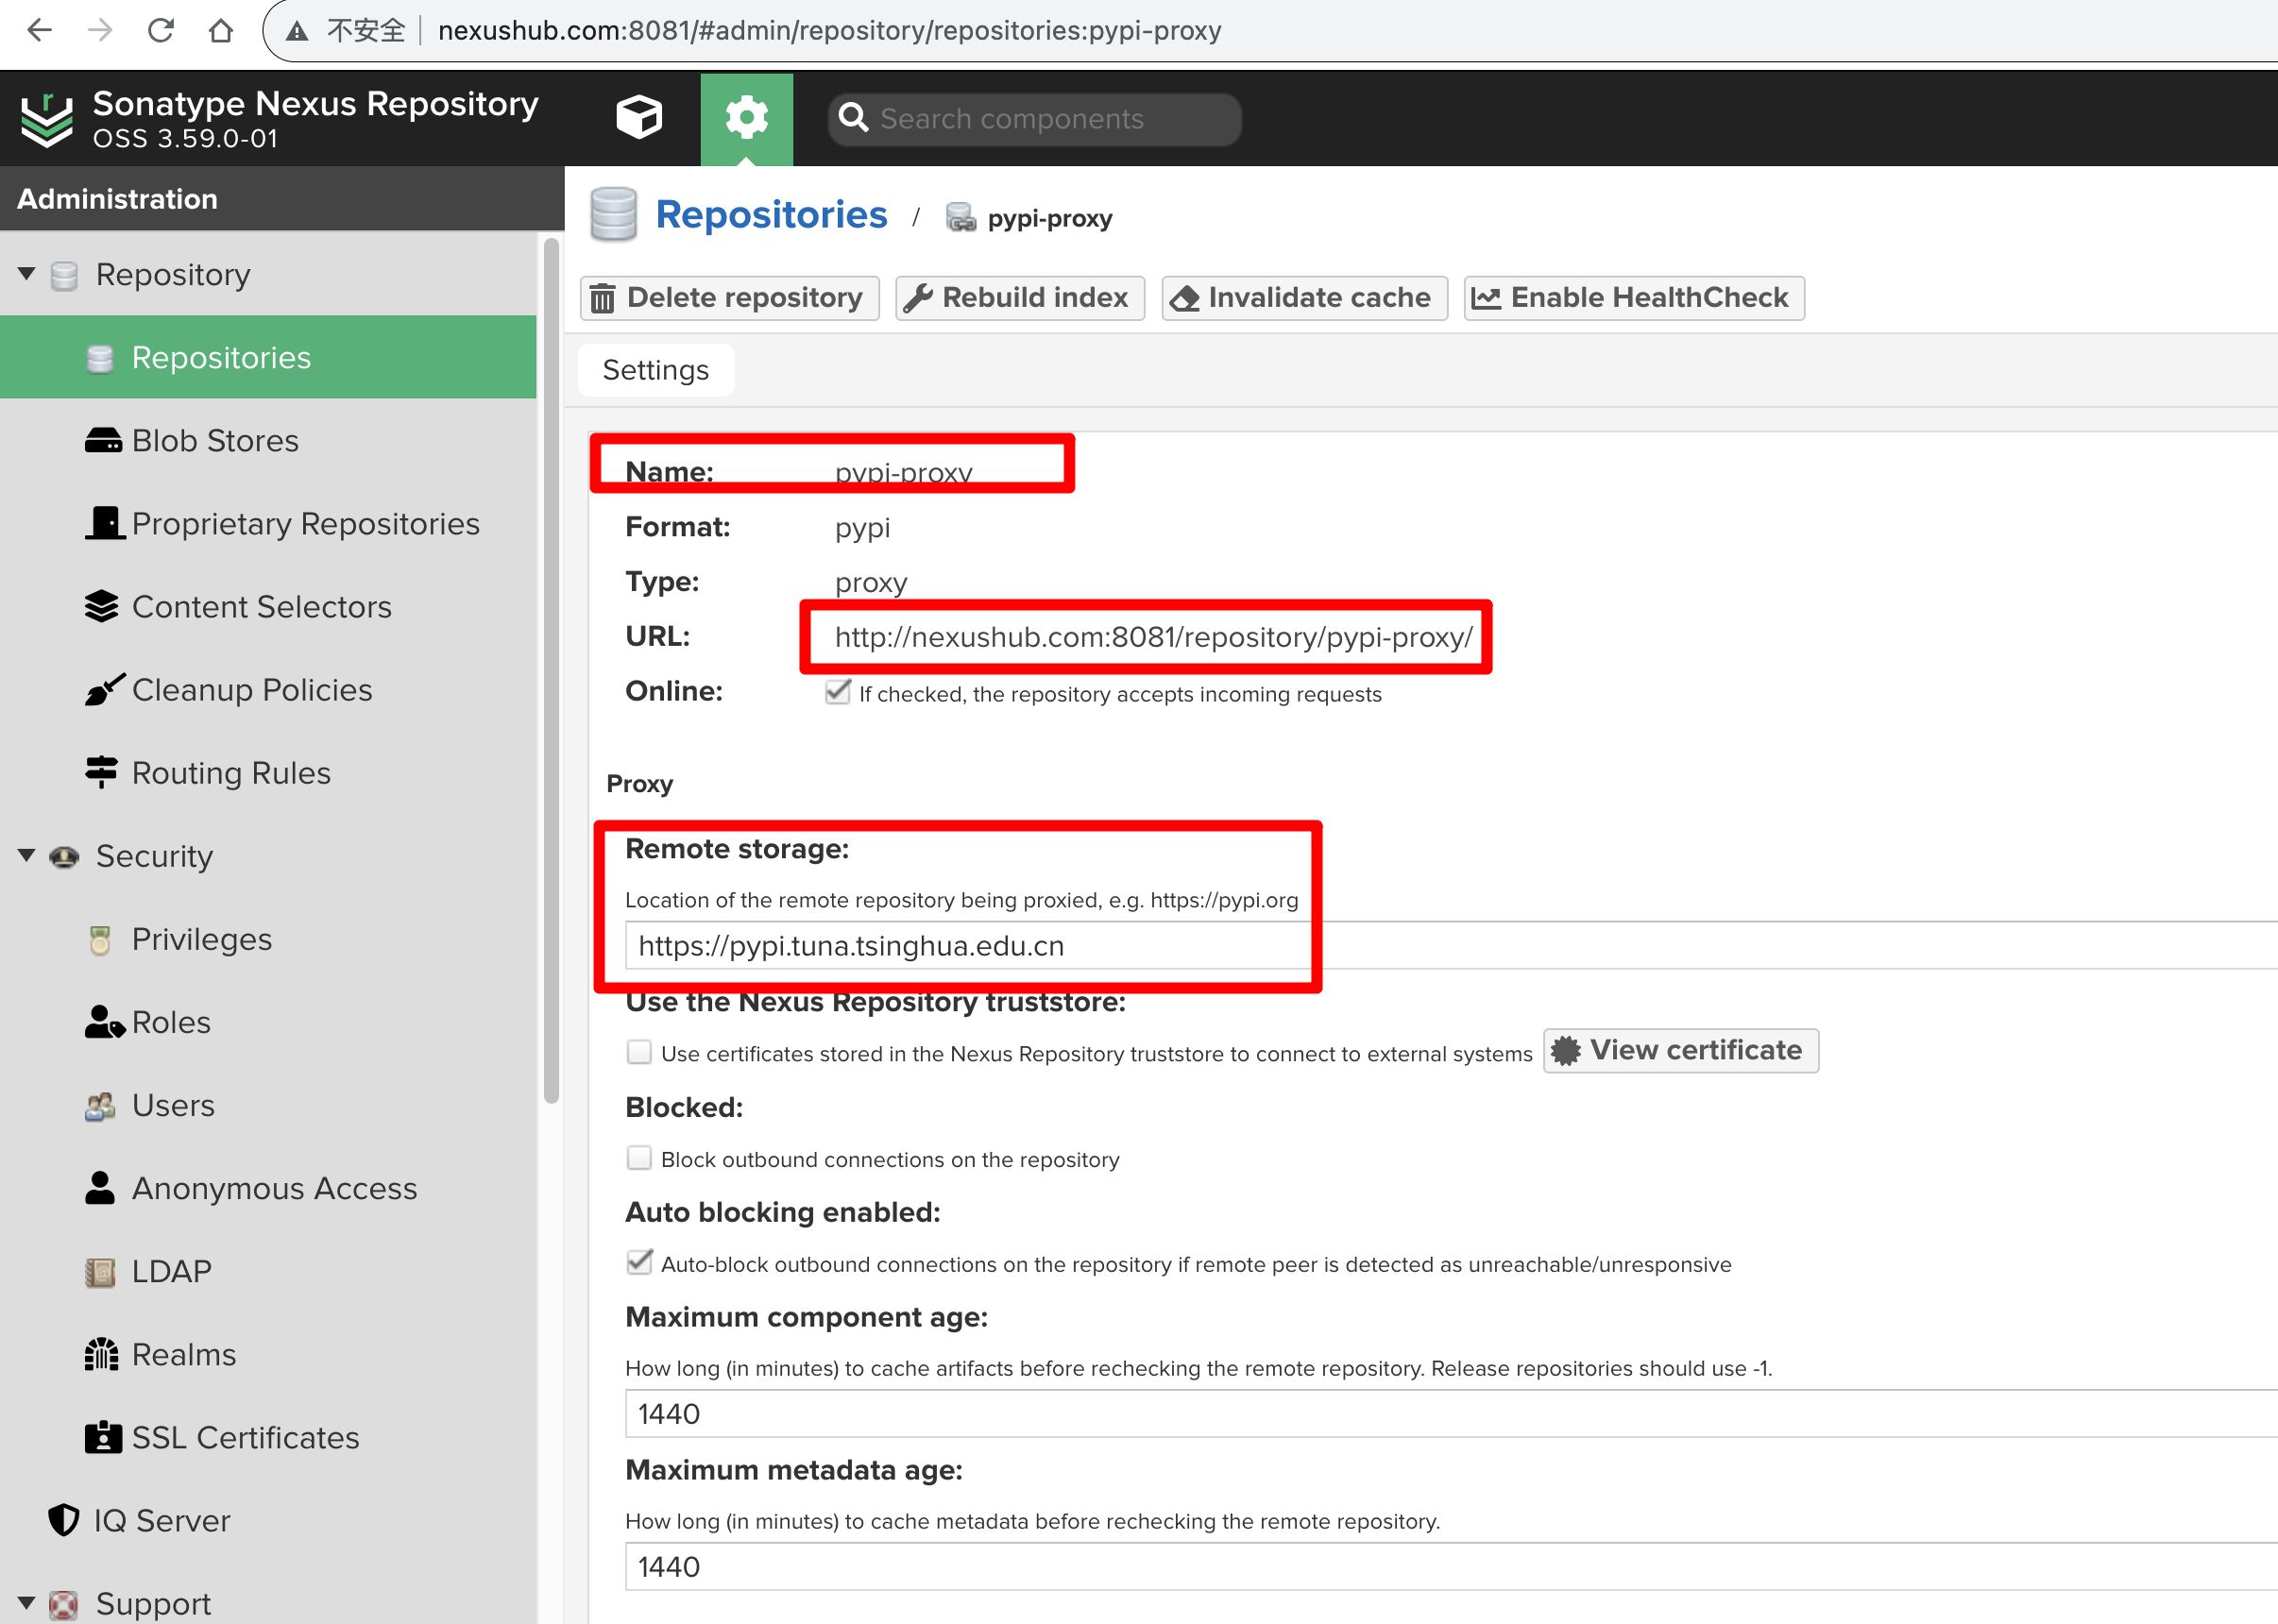Click the Maximum metadata age field
2278x1624 pixels.
(1450, 1566)
